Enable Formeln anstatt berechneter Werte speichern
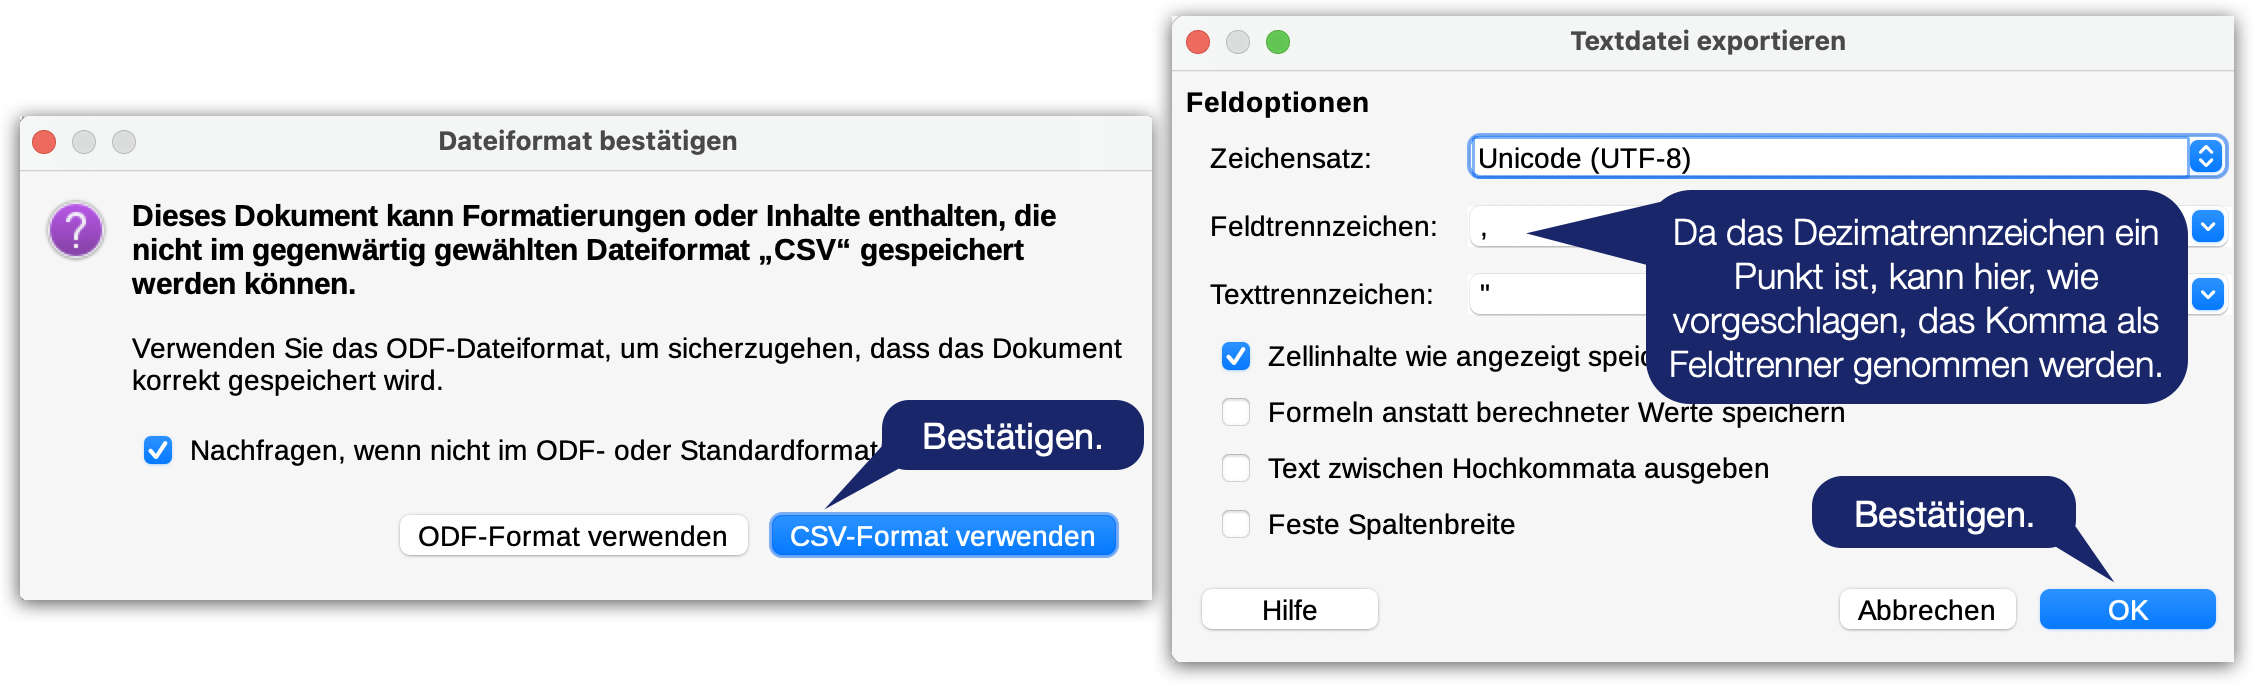 [x=1236, y=412]
